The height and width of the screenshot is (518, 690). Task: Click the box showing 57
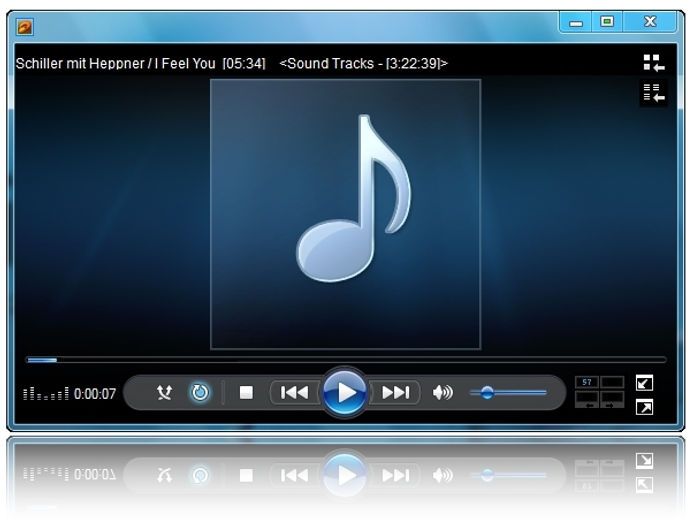click(x=587, y=382)
